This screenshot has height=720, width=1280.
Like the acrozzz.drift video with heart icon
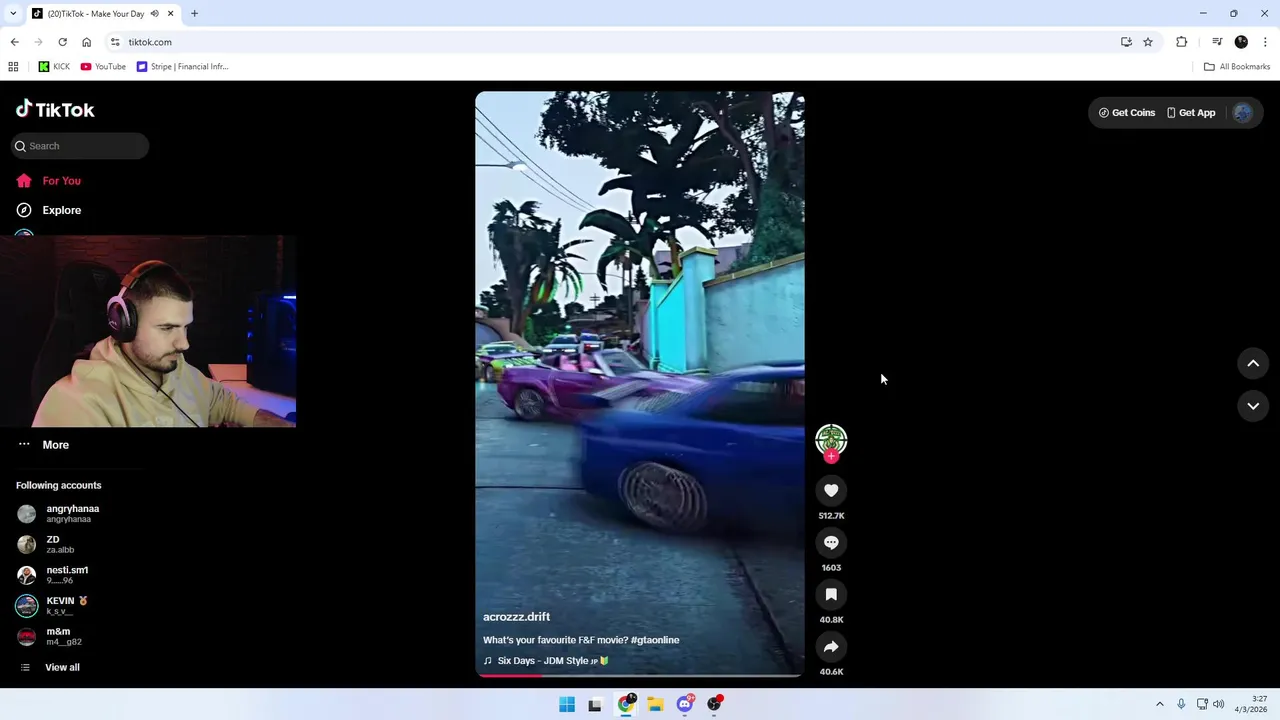(831, 490)
